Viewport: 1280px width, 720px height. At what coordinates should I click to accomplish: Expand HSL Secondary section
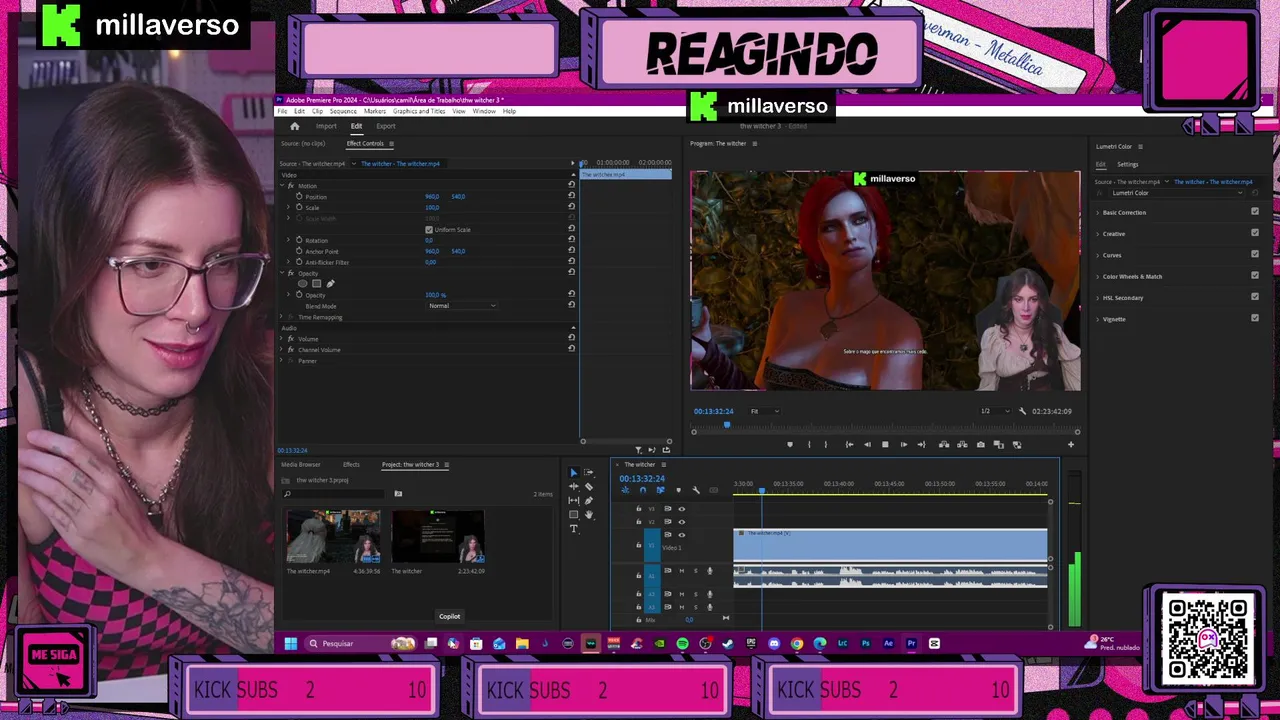coord(1098,297)
